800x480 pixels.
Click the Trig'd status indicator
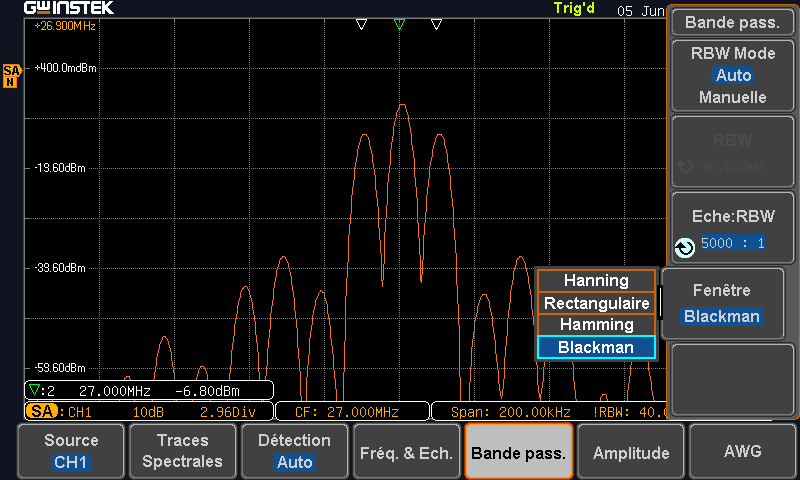point(574,9)
